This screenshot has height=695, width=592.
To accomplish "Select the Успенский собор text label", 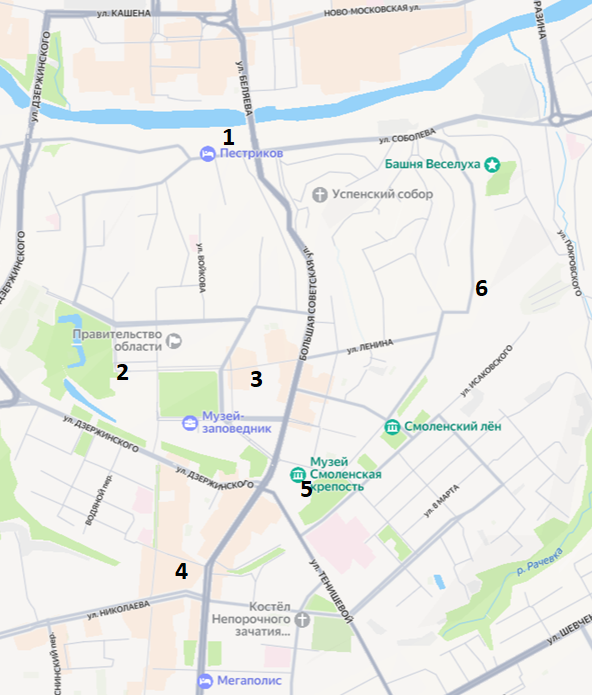I will tap(382, 194).
